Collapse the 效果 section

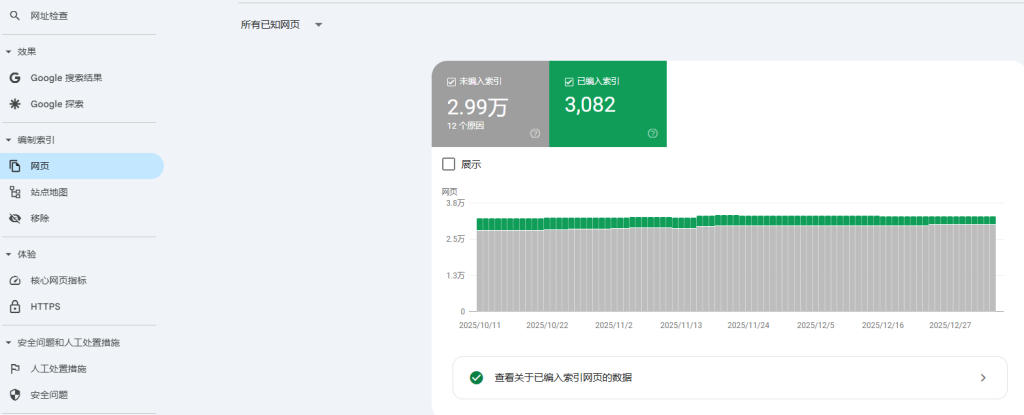pyautogui.click(x=8, y=51)
